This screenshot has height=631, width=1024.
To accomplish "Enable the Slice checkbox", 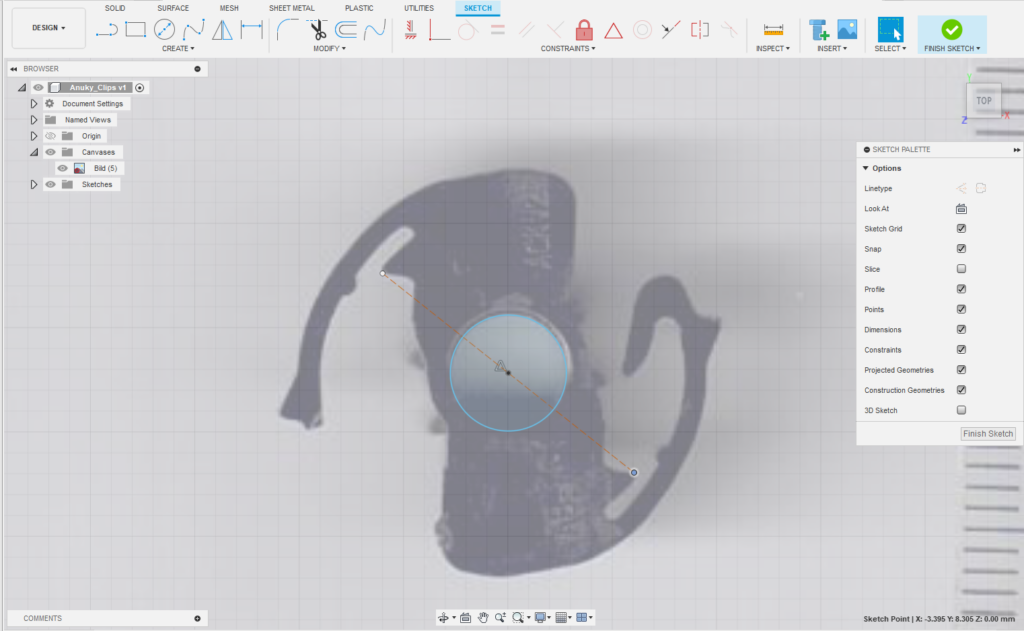I will coord(961,269).
